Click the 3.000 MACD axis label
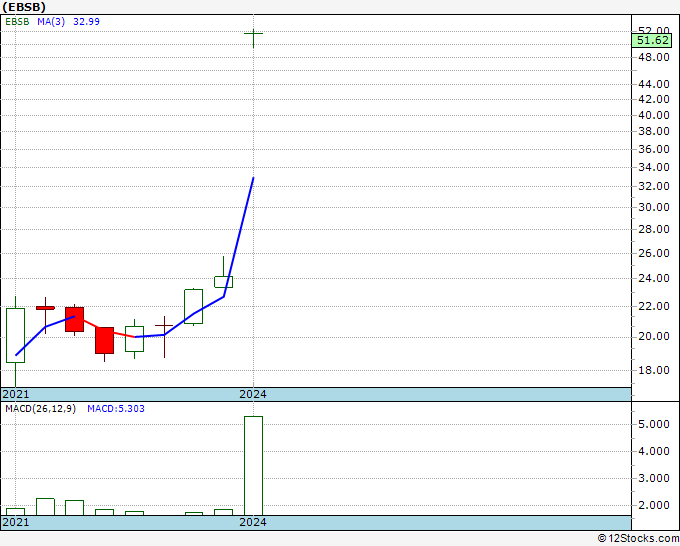 point(654,478)
